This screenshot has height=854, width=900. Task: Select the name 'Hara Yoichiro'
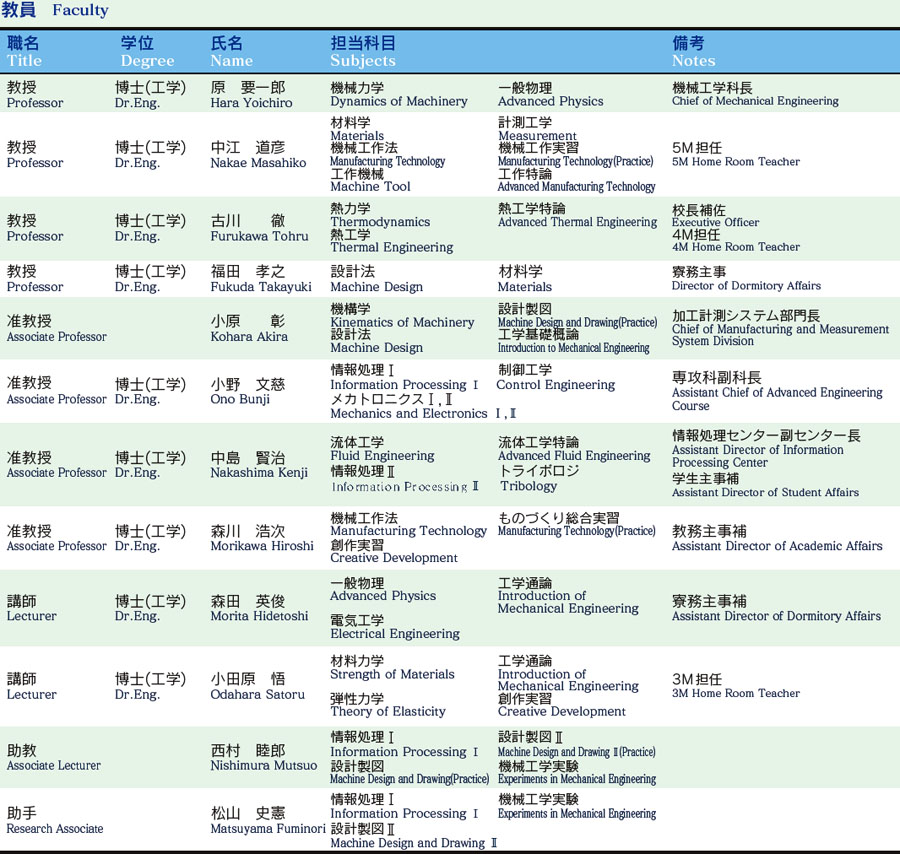(251, 103)
